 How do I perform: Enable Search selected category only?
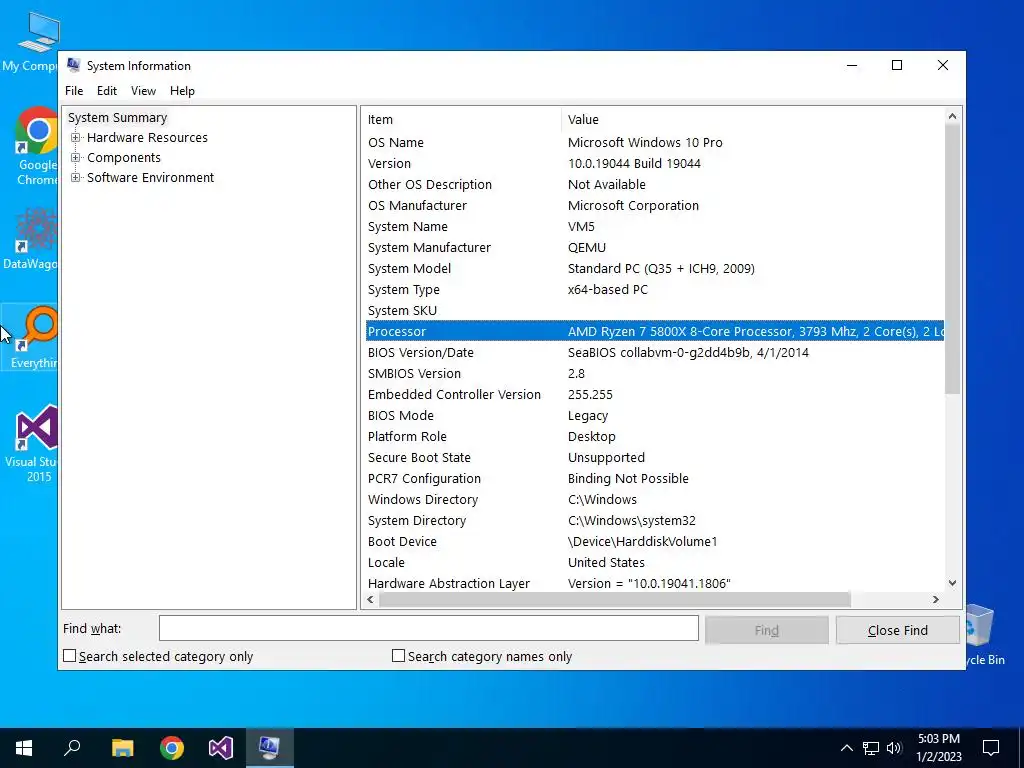pos(69,656)
